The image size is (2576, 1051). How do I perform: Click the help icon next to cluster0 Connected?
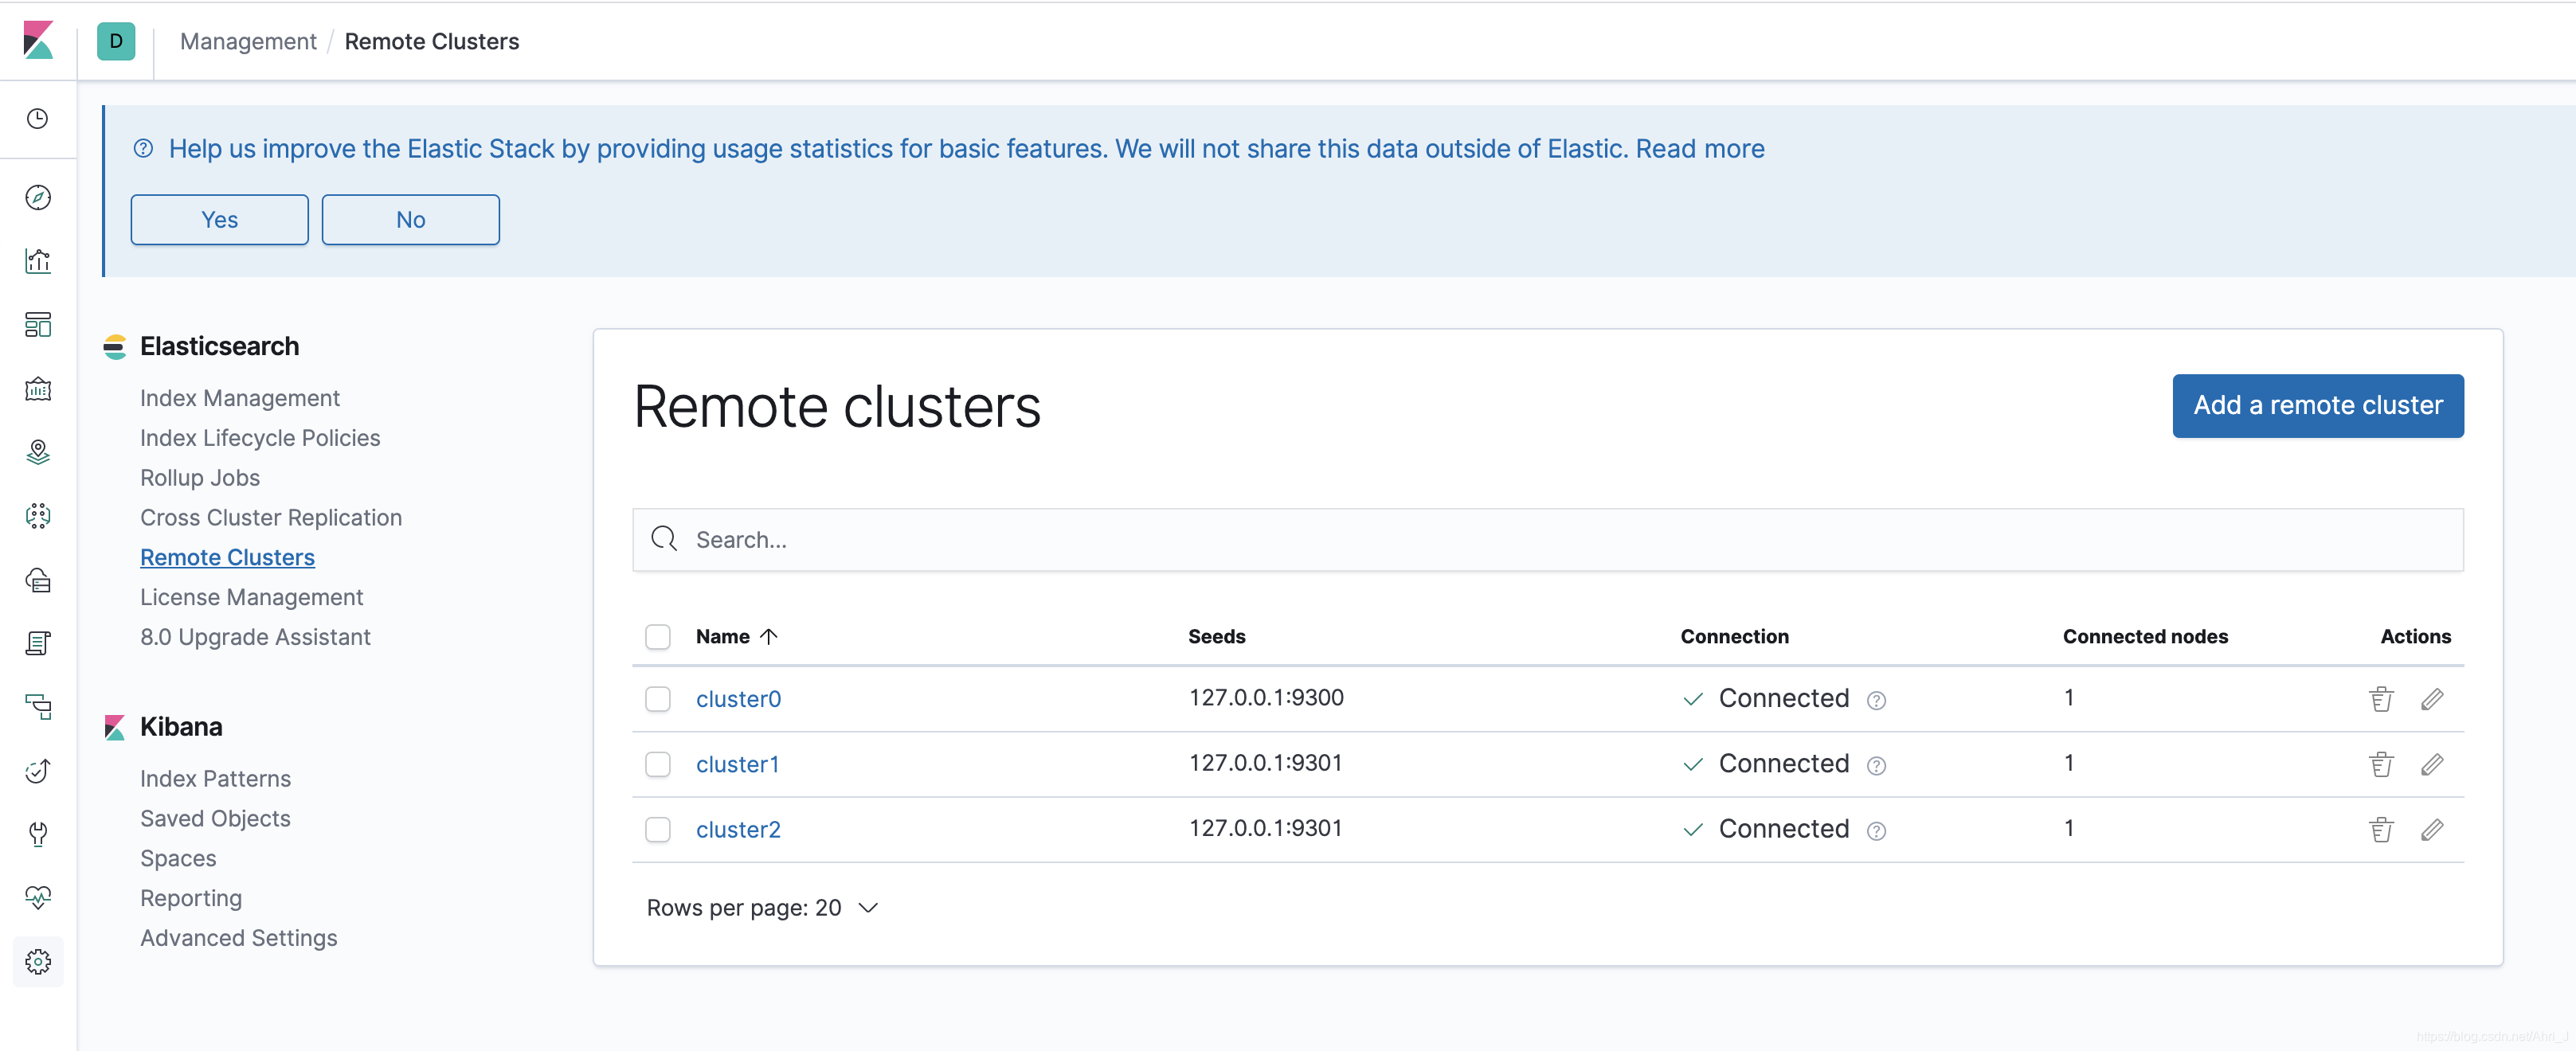pyautogui.click(x=1876, y=701)
